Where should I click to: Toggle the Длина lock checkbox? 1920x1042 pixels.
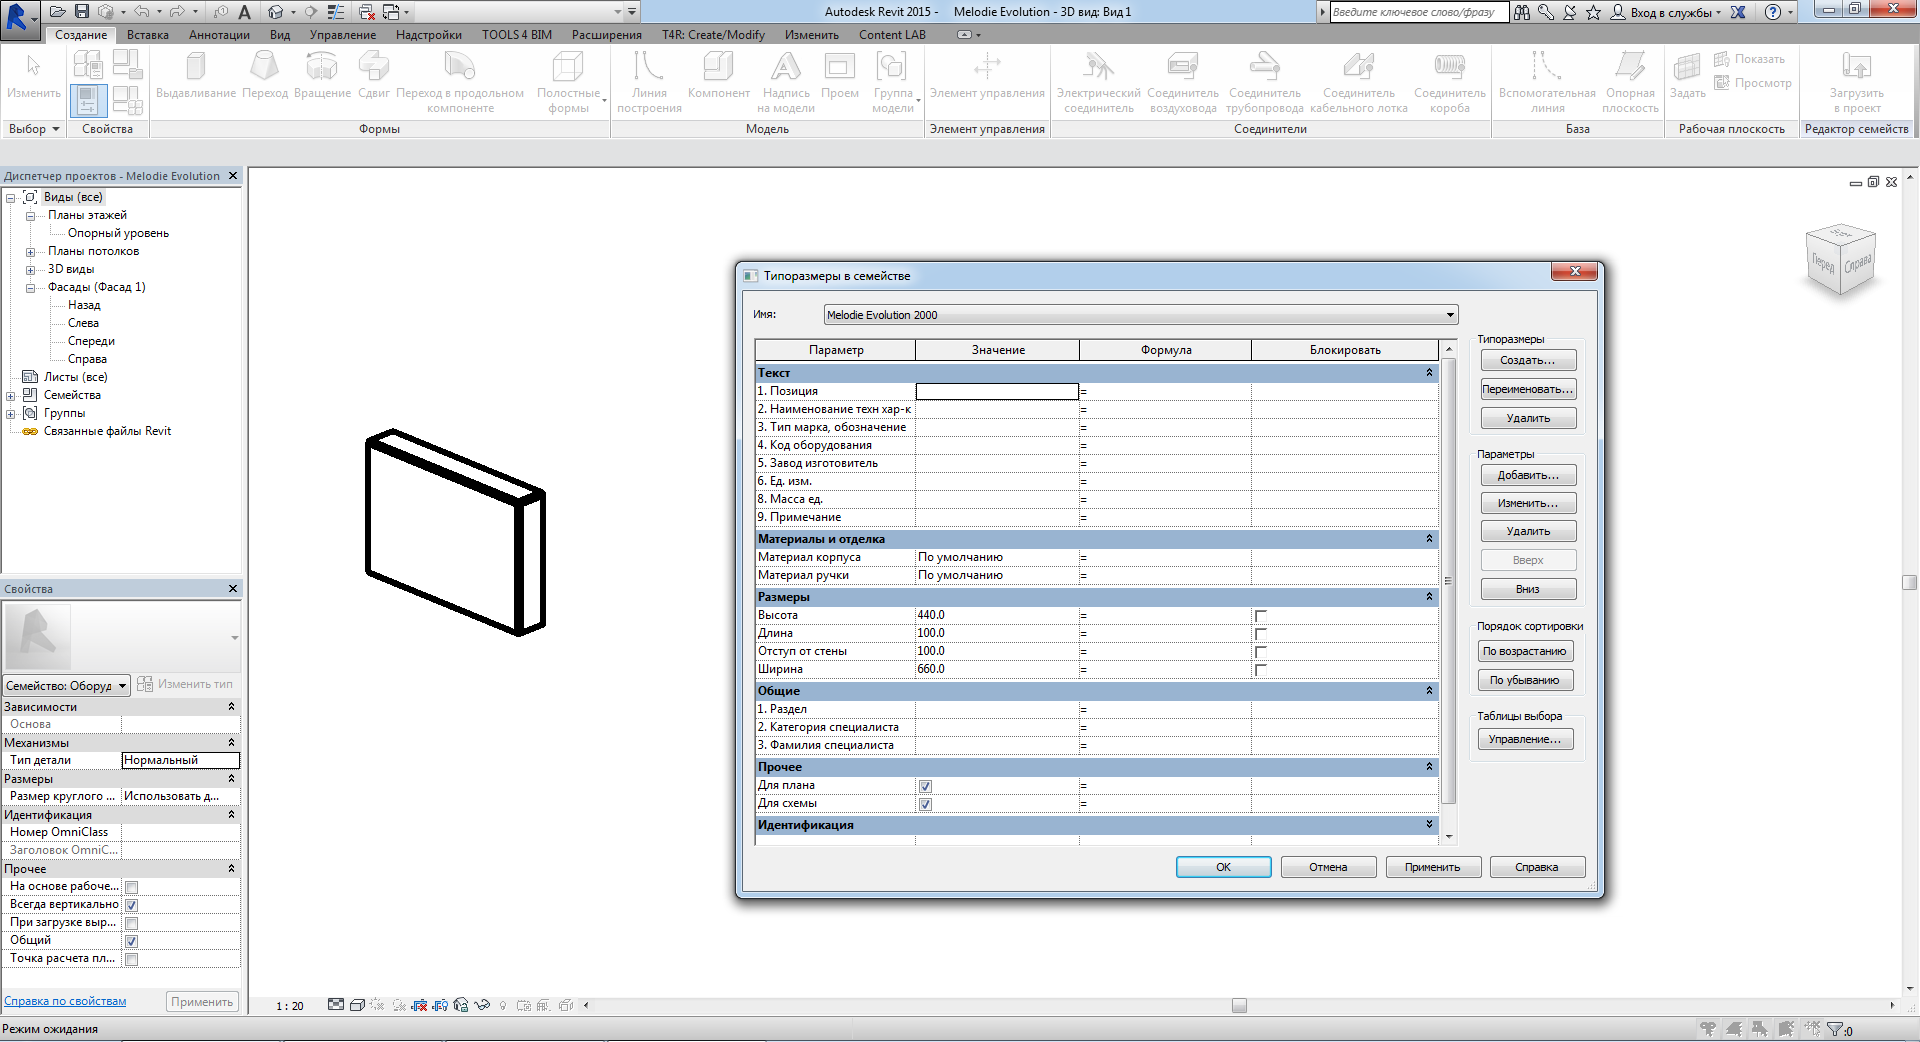(x=1261, y=634)
